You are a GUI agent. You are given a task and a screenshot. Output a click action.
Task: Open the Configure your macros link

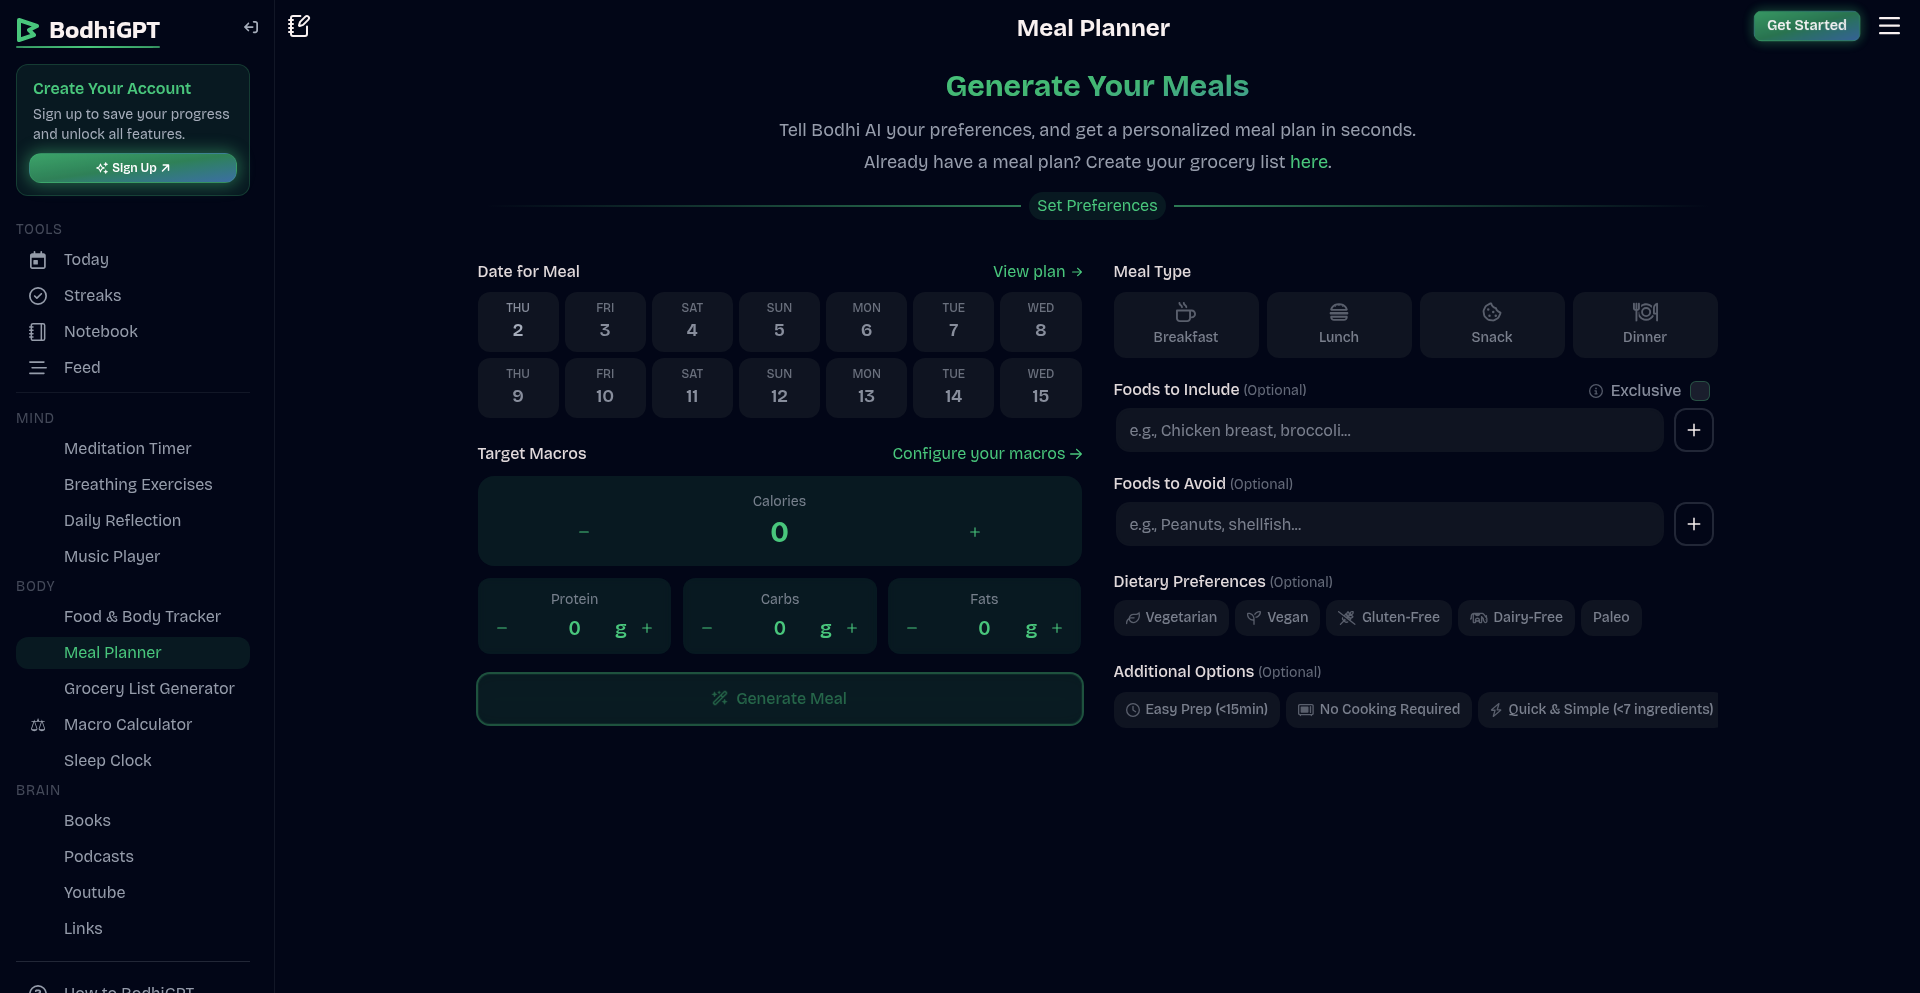(x=987, y=454)
